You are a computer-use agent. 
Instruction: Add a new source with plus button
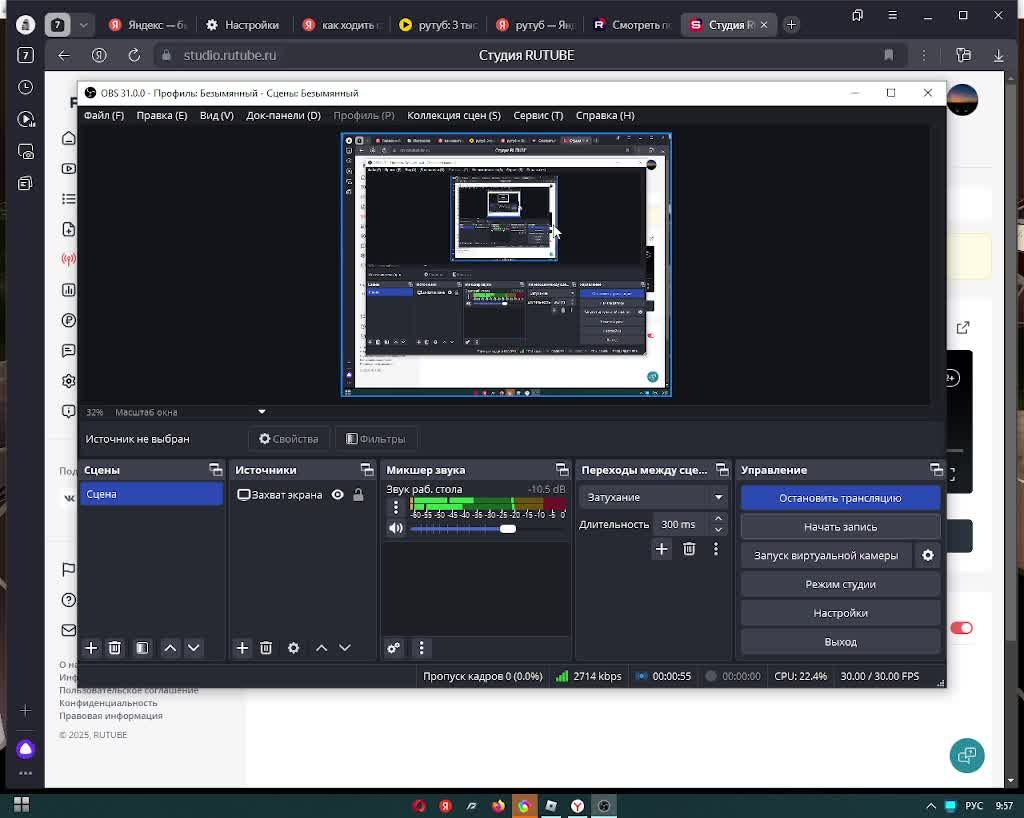(242, 648)
